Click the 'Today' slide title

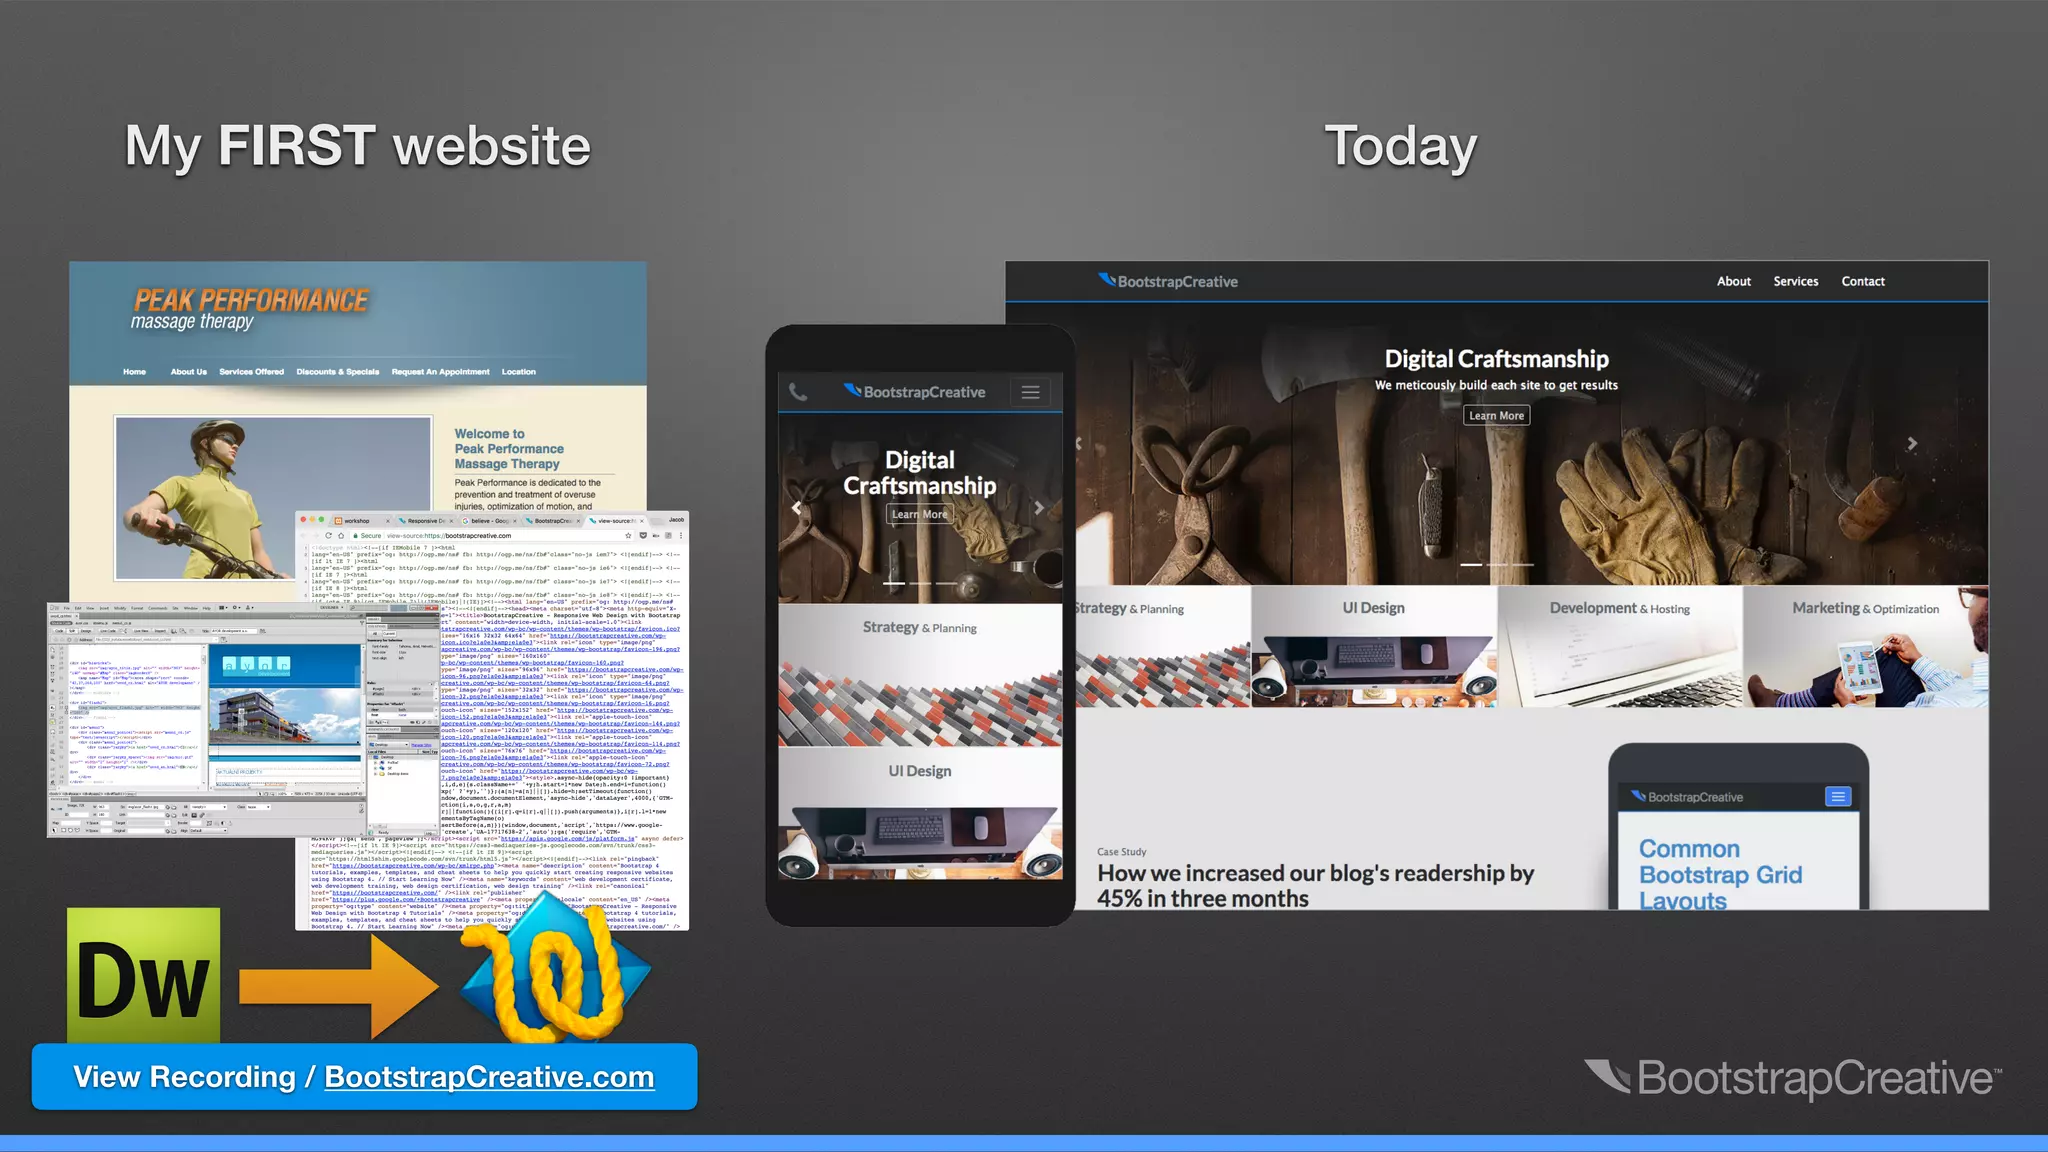point(1400,146)
